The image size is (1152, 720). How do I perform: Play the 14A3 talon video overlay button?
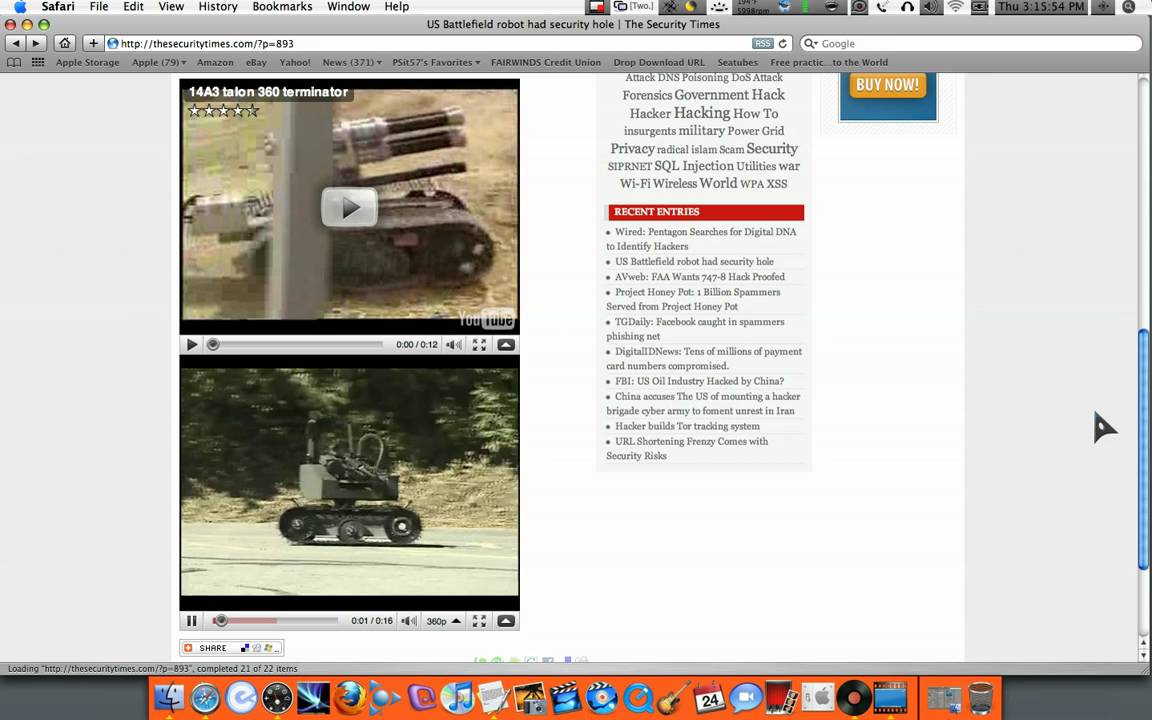click(x=350, y=207)
